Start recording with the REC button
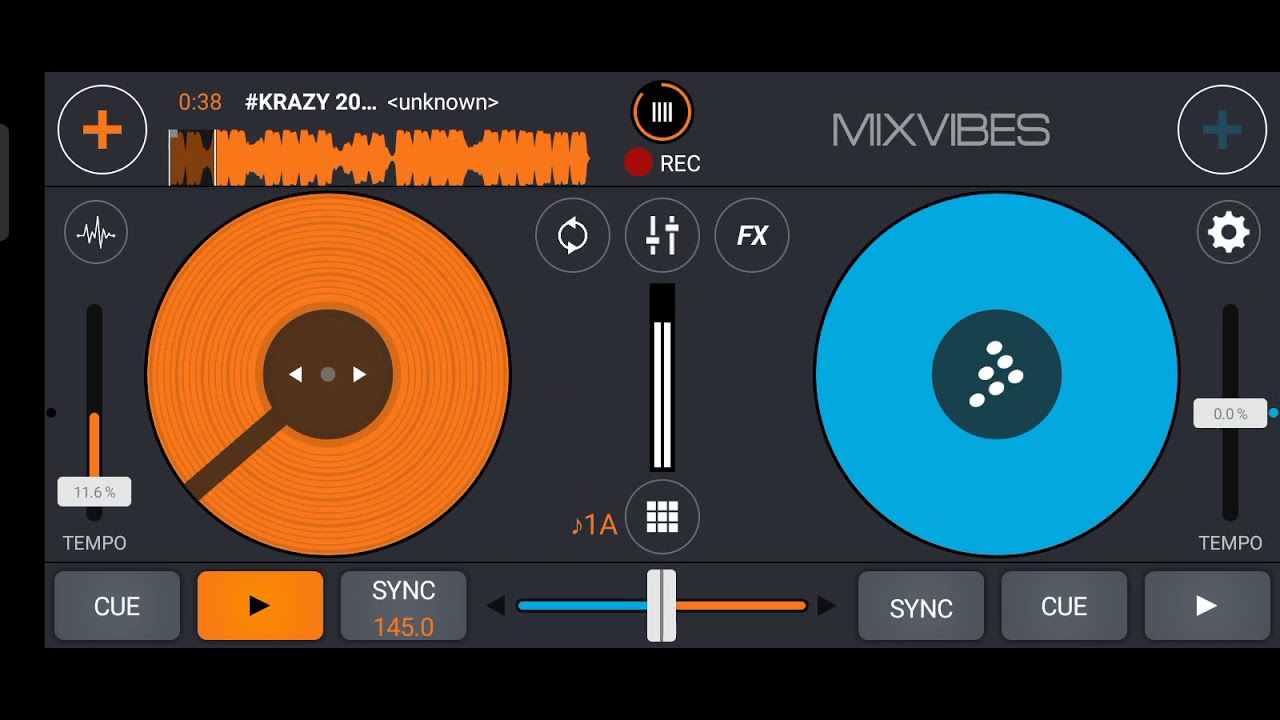Screen dimensions: 1280x720 point(662,163)
